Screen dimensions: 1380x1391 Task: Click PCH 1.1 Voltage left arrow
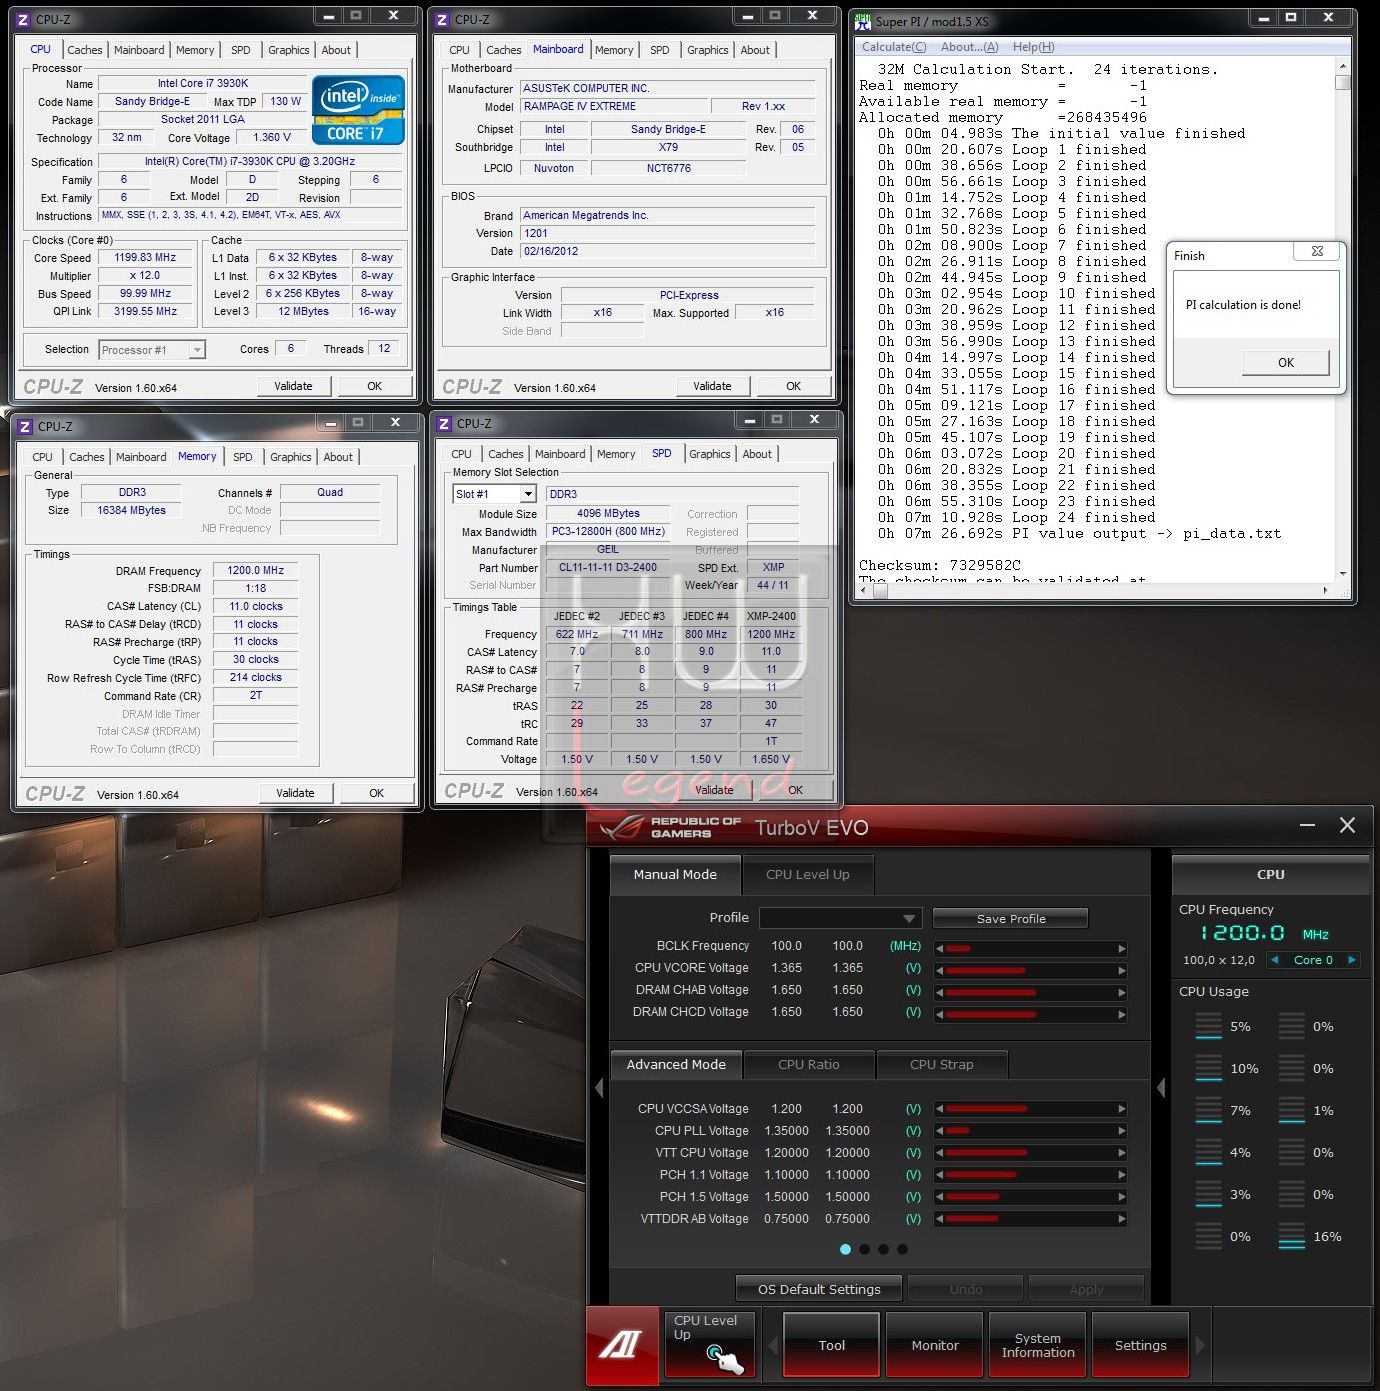(940, 1174)
